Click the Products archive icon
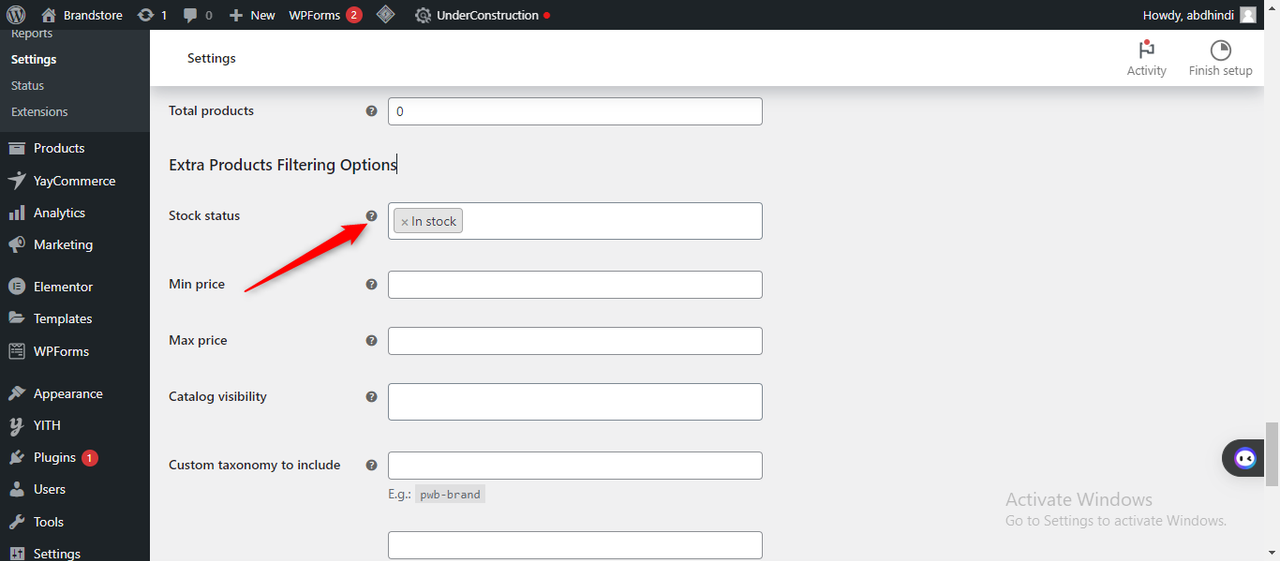This screenshot has width=1280, height=561. 16,148
